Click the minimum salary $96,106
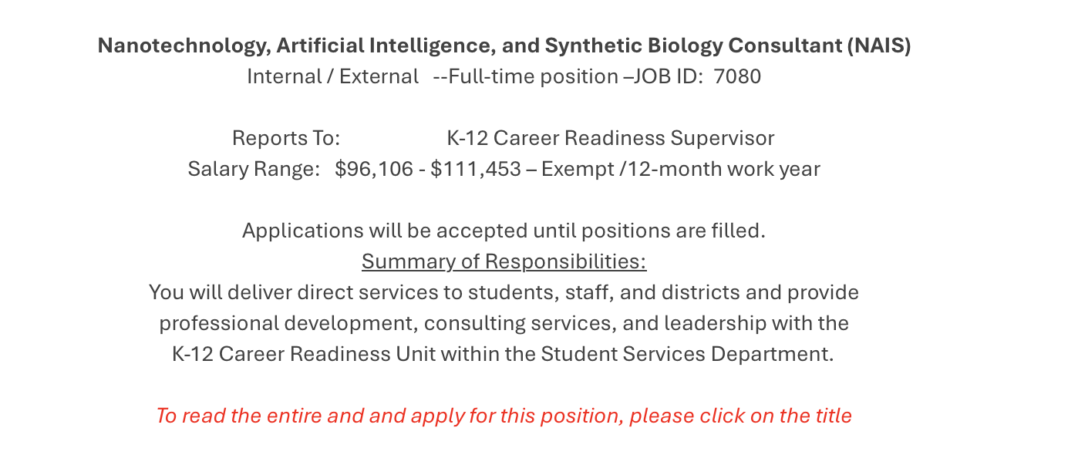1068x455 pixels. (x=374, y=169)
